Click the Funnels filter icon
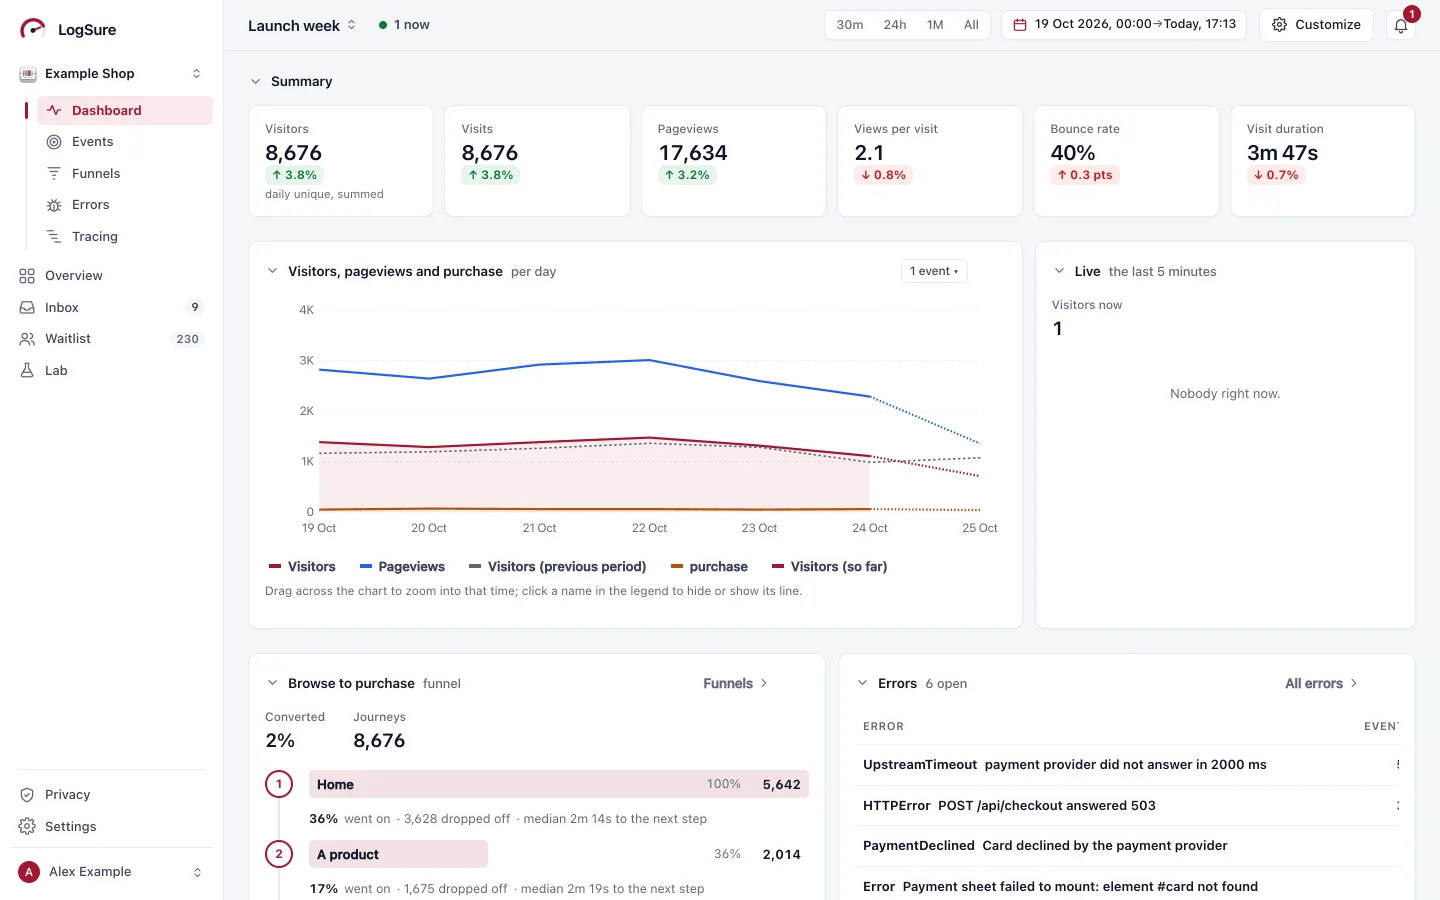The height and width of the screenshot is (900, 1440). [x=54, y=173]
